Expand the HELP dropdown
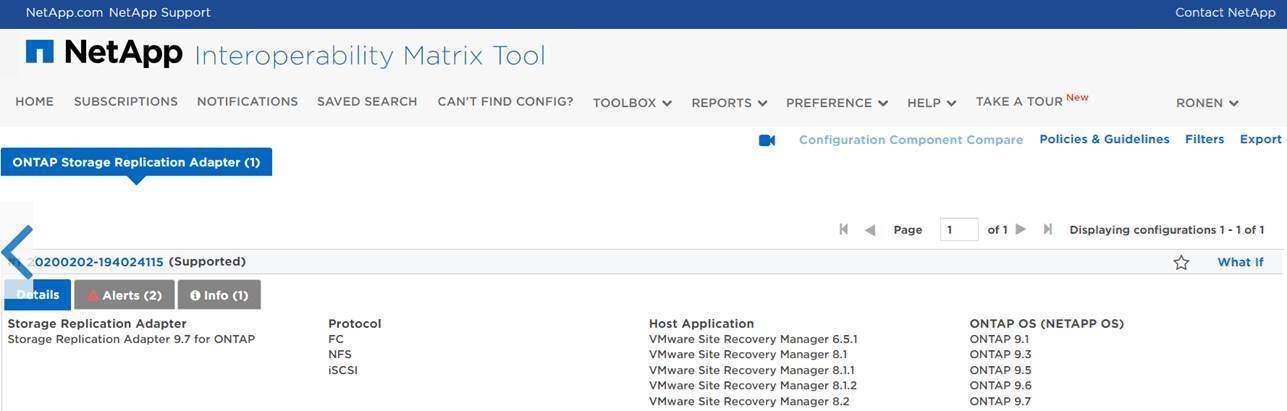Screen dimensions: 1287x411 932,103
